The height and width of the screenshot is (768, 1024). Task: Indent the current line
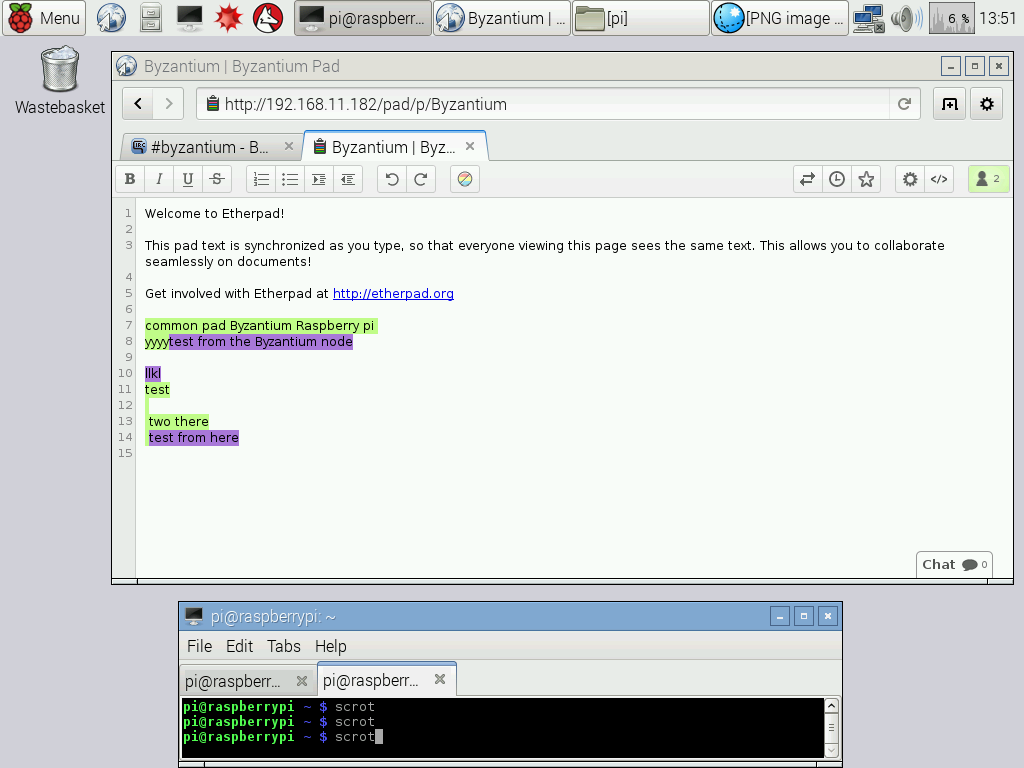pyautogui.click(x=319, y=179)
